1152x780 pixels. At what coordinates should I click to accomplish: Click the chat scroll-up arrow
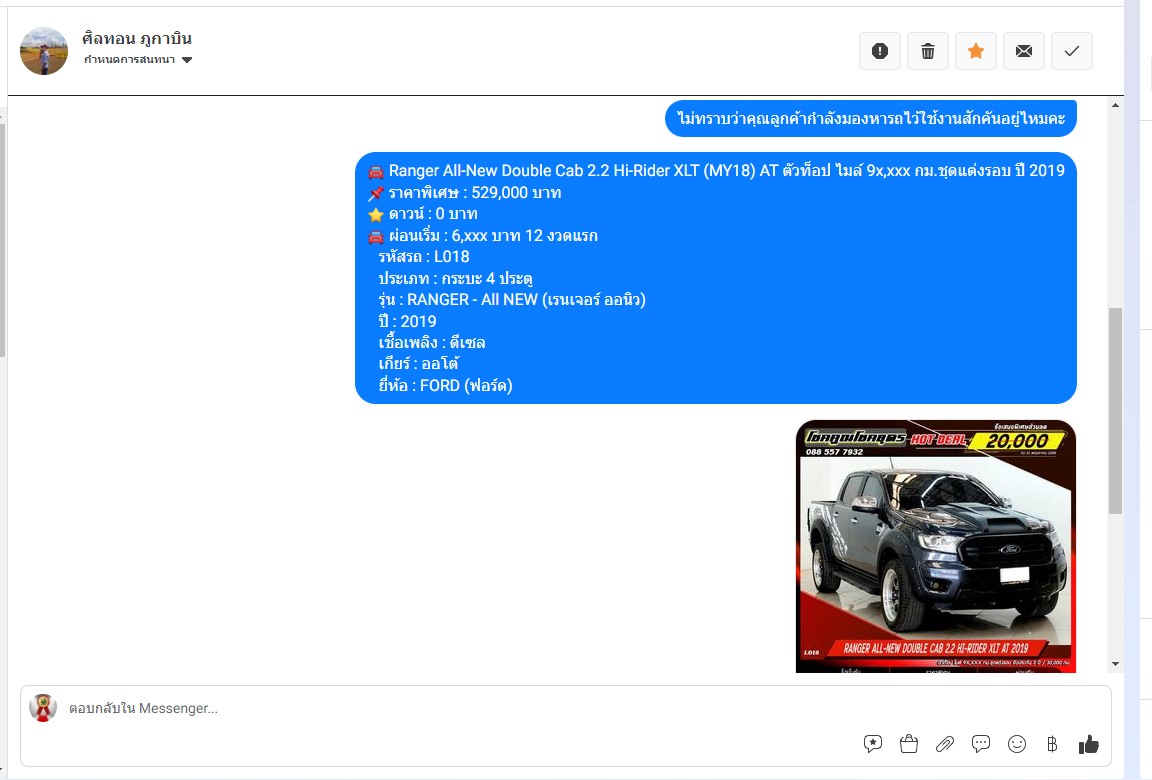point(1115,105)
